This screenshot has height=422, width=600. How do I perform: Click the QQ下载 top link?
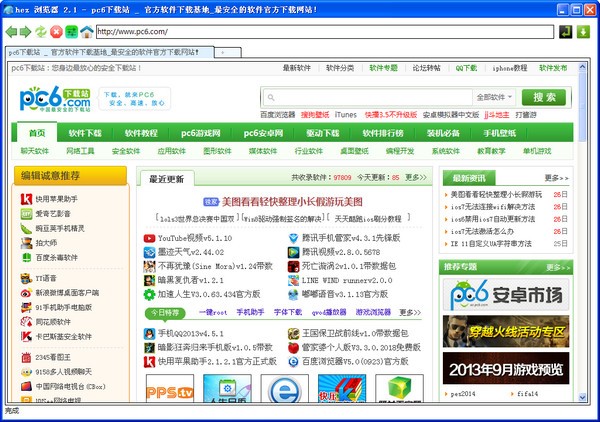pyautogui.click(x=466, y=68)
